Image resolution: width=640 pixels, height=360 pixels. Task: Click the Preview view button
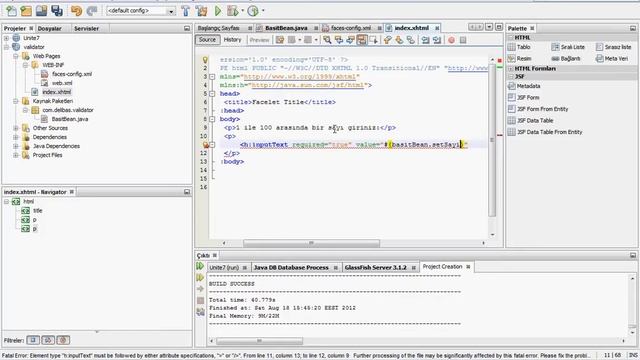tap(259, 40)
